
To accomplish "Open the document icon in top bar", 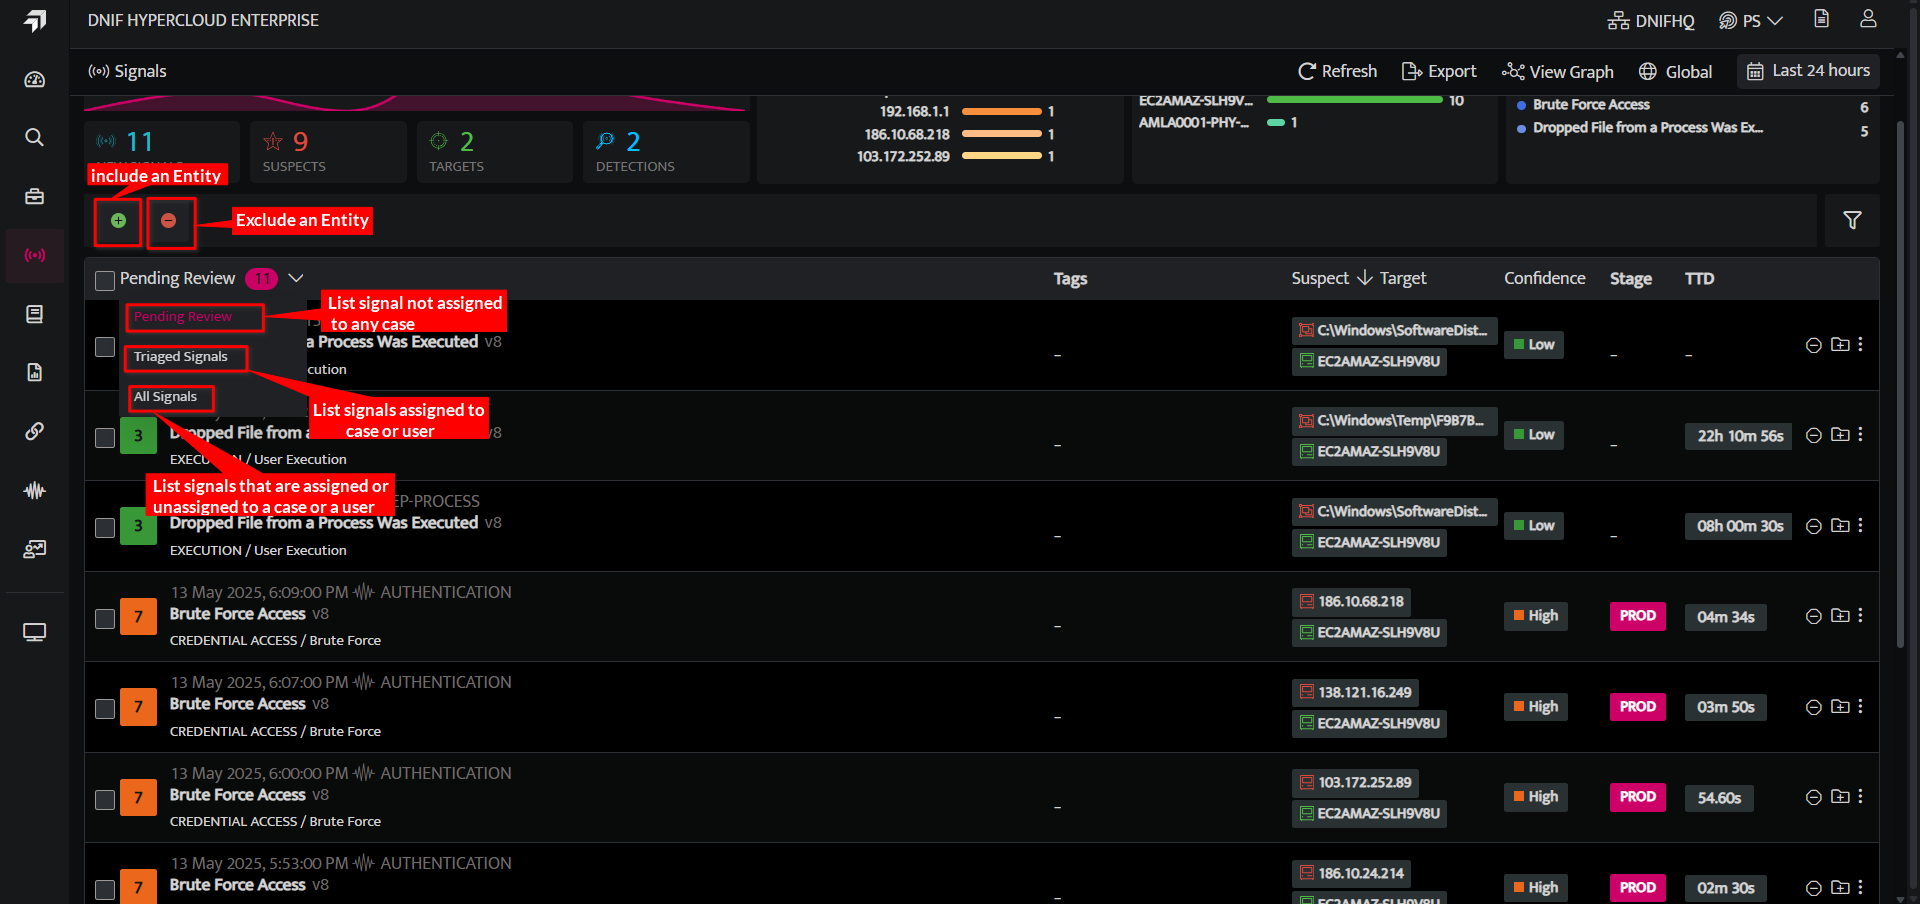I will (1821, 19).
